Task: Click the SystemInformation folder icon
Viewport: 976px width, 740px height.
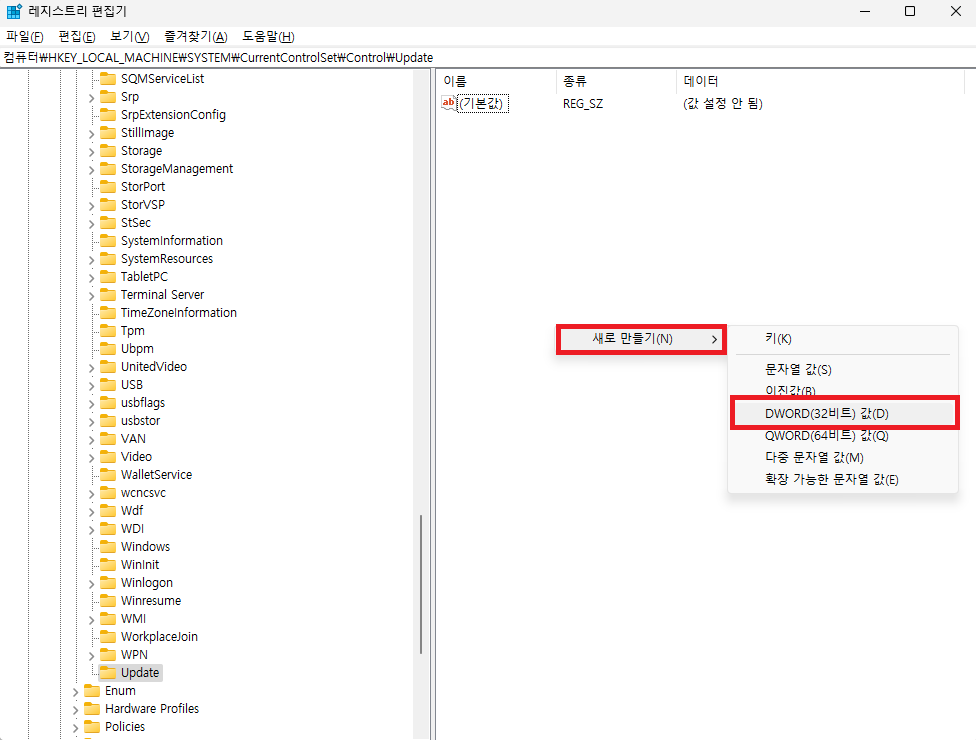Action: [108, 240]
